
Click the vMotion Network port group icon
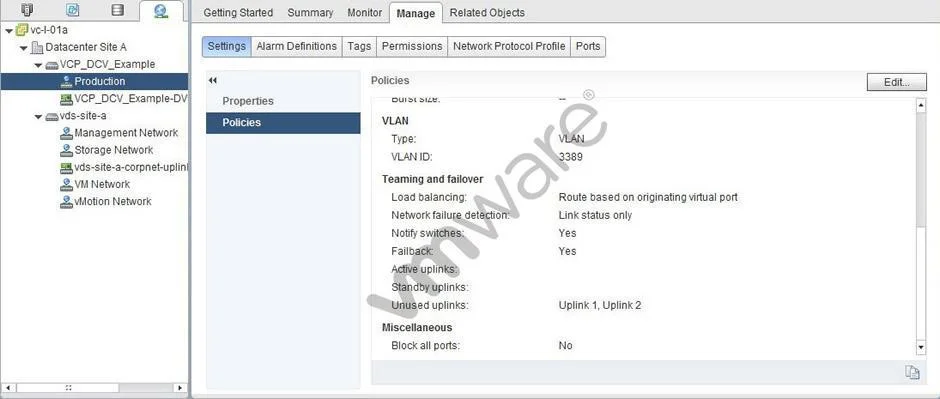[x=67, y=202]
